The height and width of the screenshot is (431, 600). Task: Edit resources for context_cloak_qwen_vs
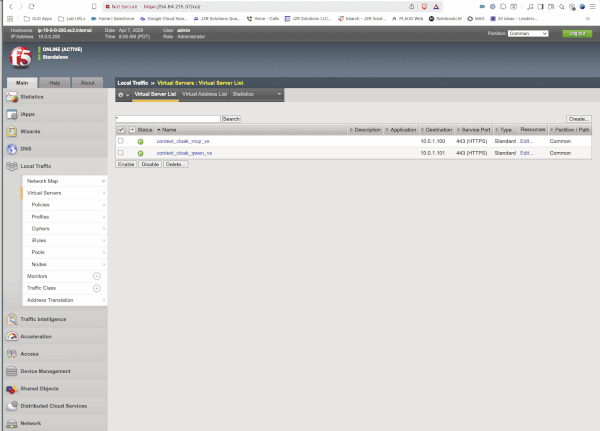pyautogui.click(x=526, y=153)
